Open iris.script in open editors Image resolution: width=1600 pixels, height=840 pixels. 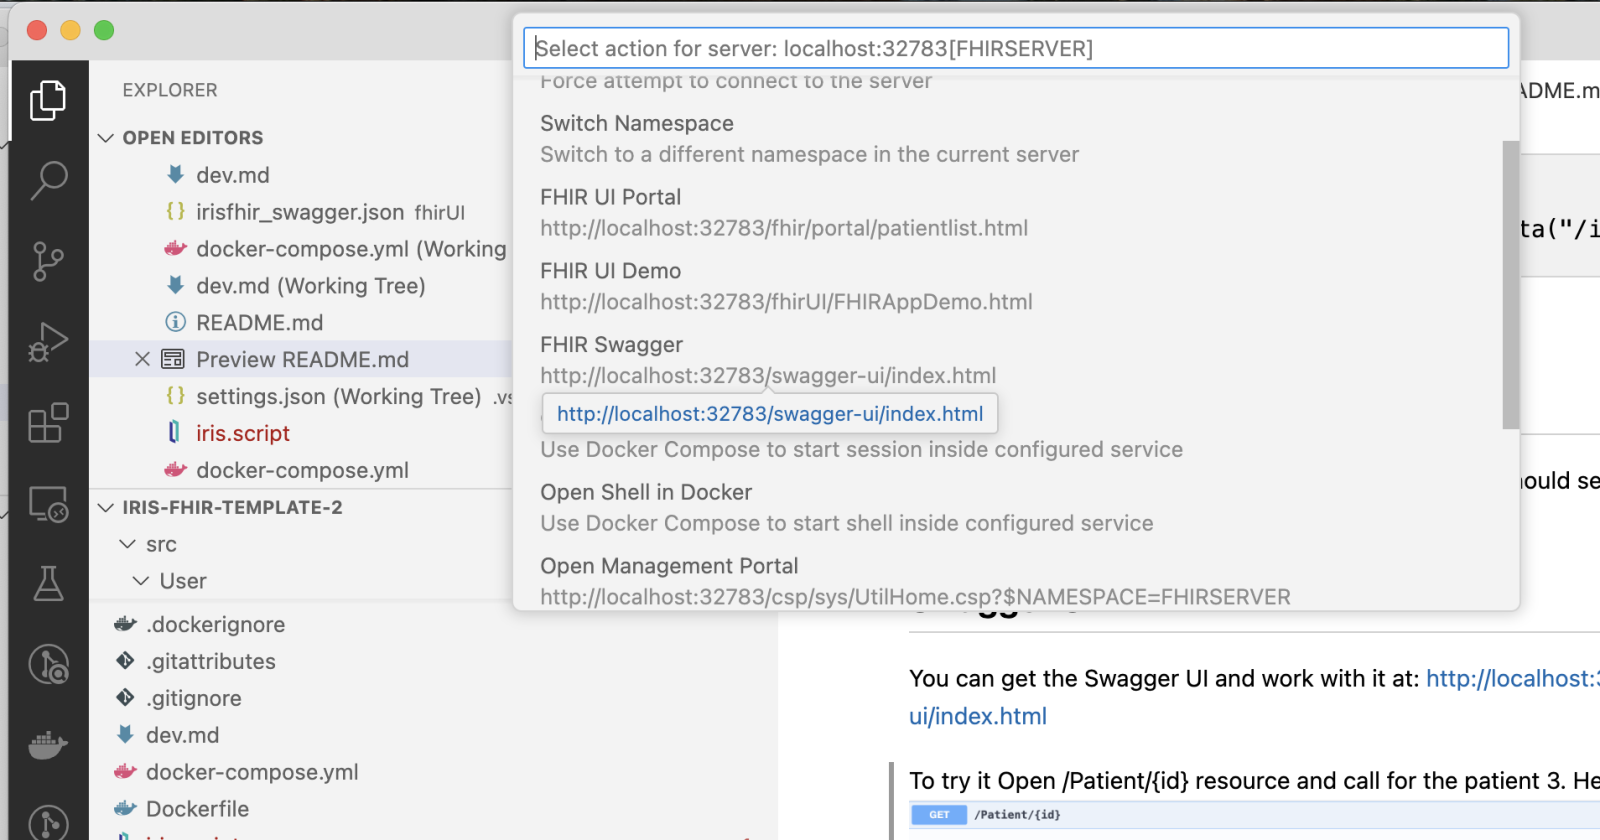click(x=242, y=434)
